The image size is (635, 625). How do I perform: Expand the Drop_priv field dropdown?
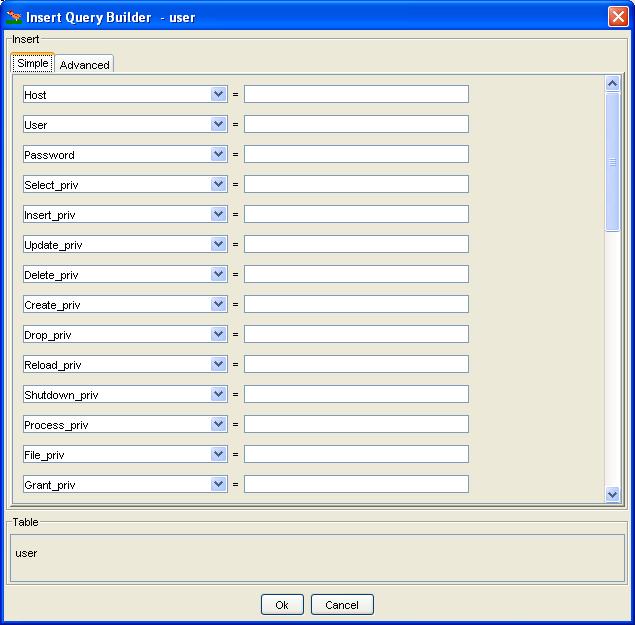pyautogui.click(x=219, y=334)
